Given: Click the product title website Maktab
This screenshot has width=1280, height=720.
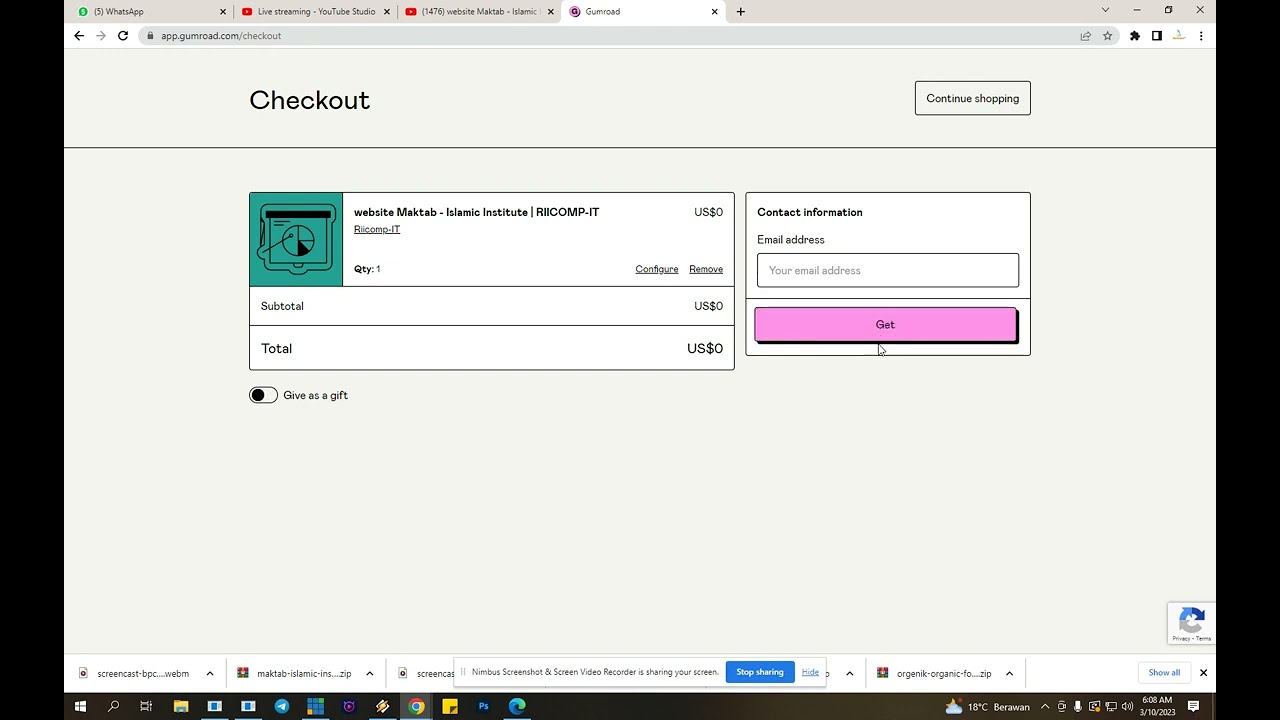Looking at the screenshot, I should (476, 212).
